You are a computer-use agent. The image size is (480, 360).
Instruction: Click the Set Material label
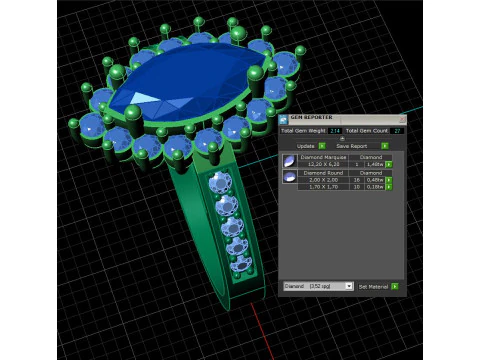373,286
